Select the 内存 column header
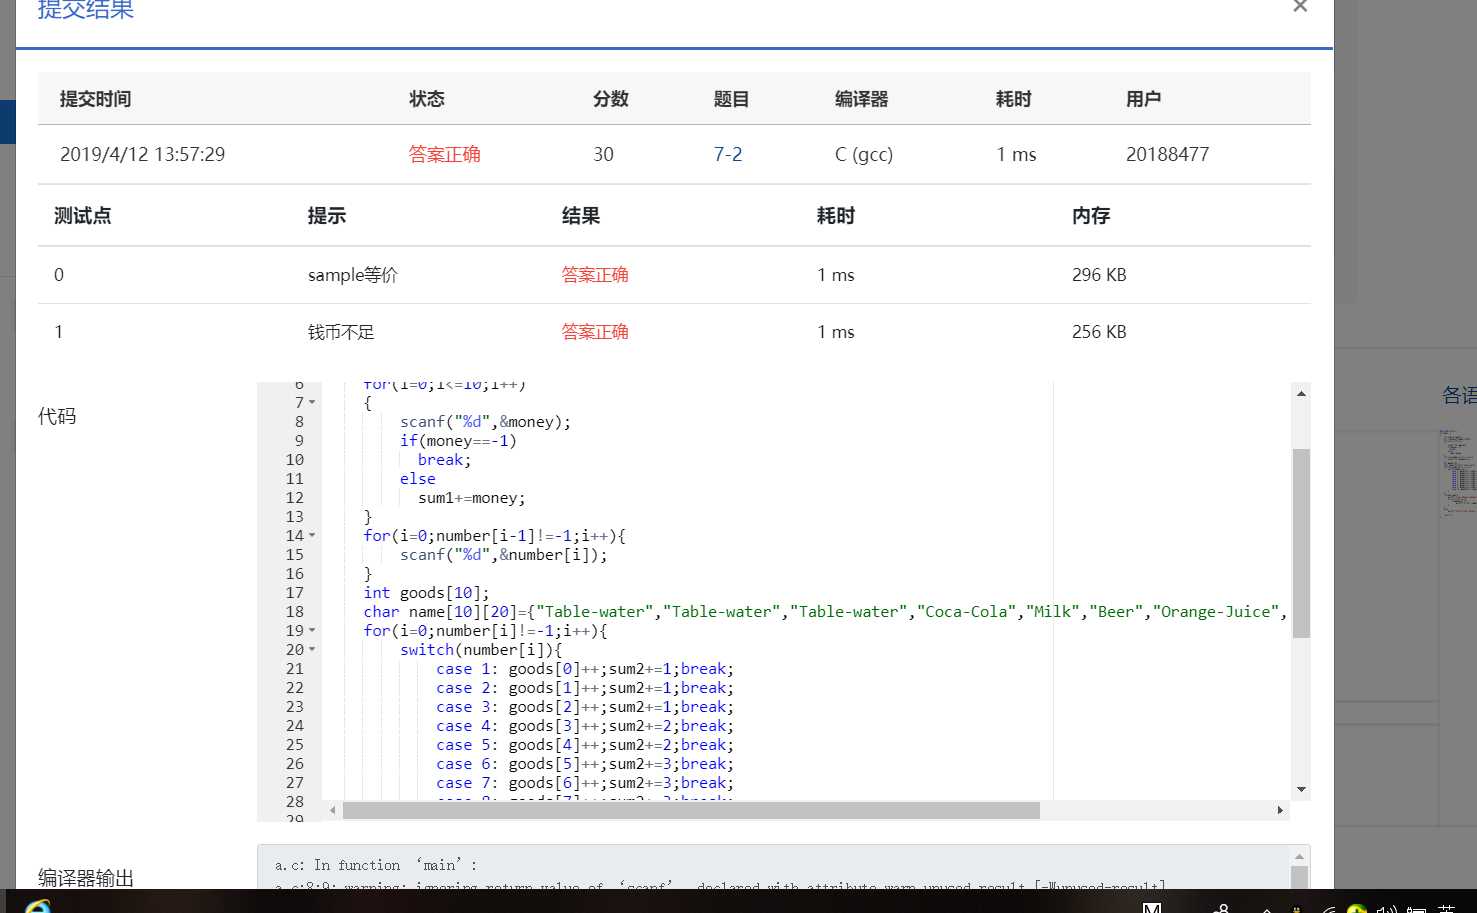 pyautogui.click(x=1091, y=216)
